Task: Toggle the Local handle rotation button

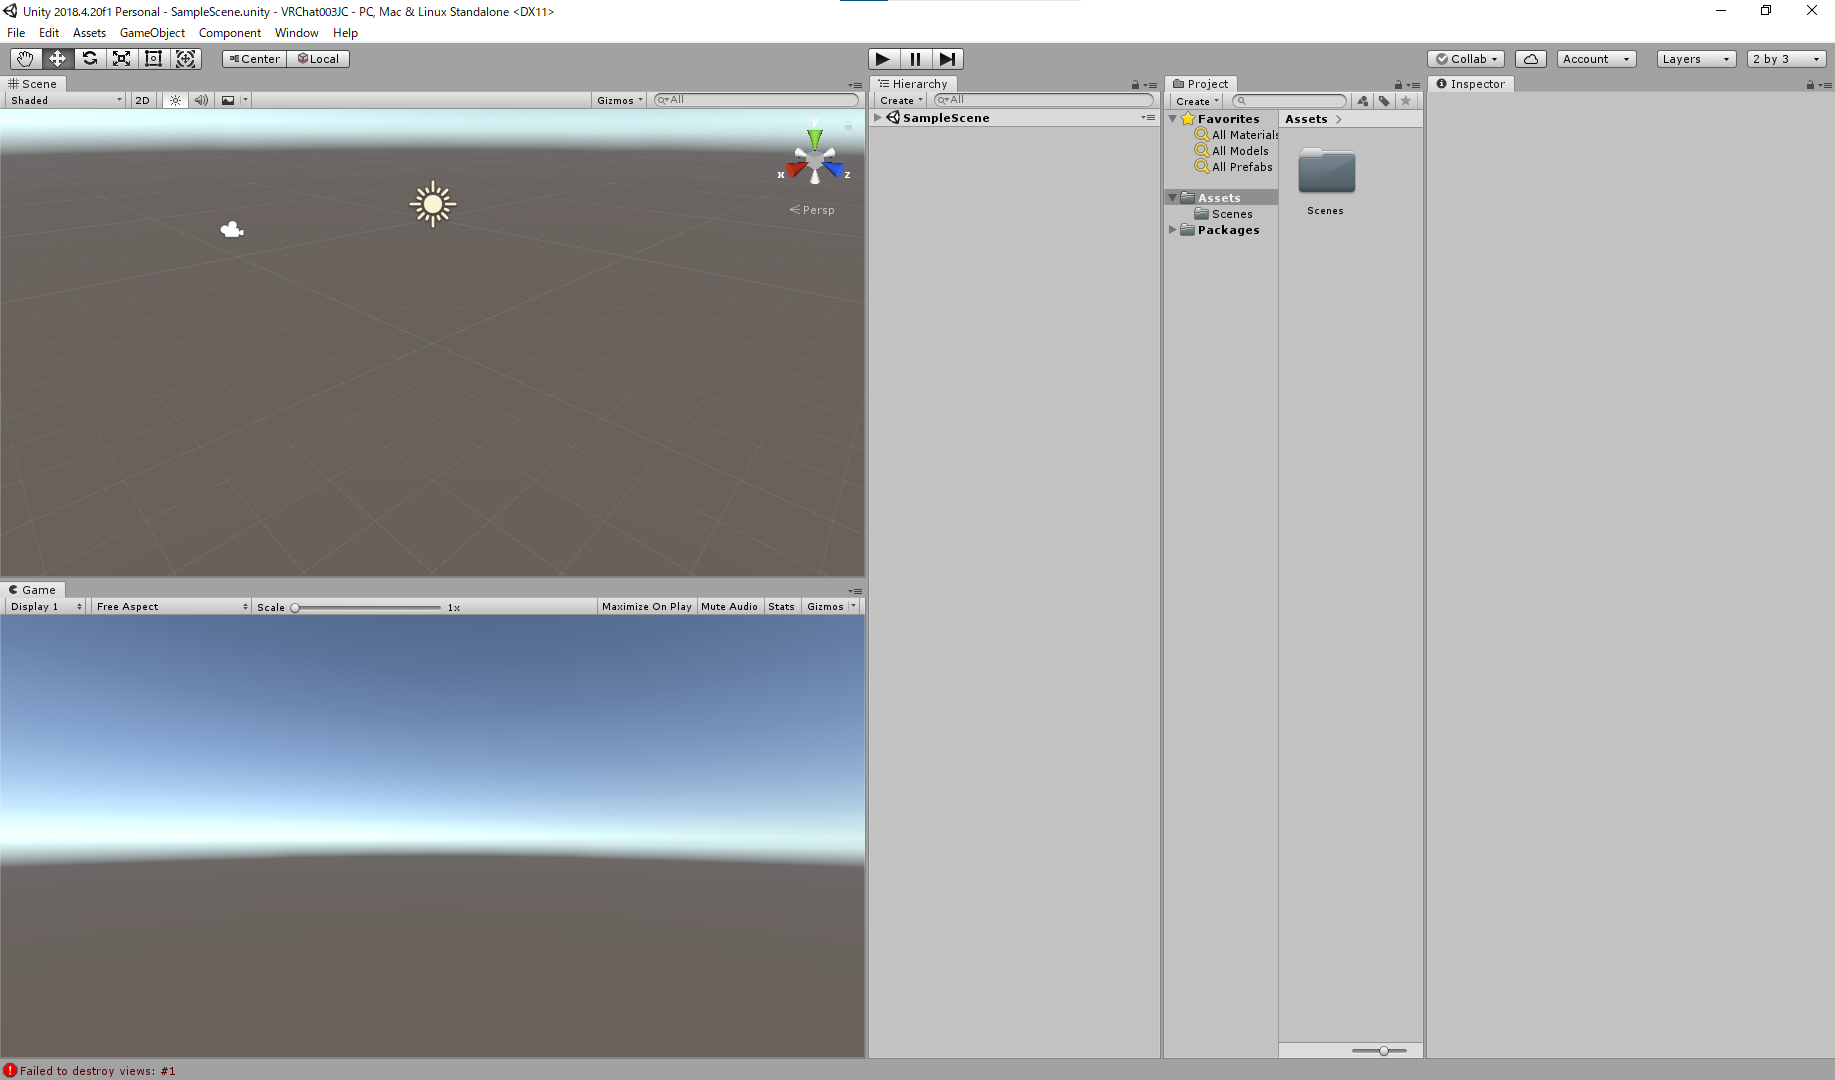Action: pyautogui.click(x=319, y=59)
